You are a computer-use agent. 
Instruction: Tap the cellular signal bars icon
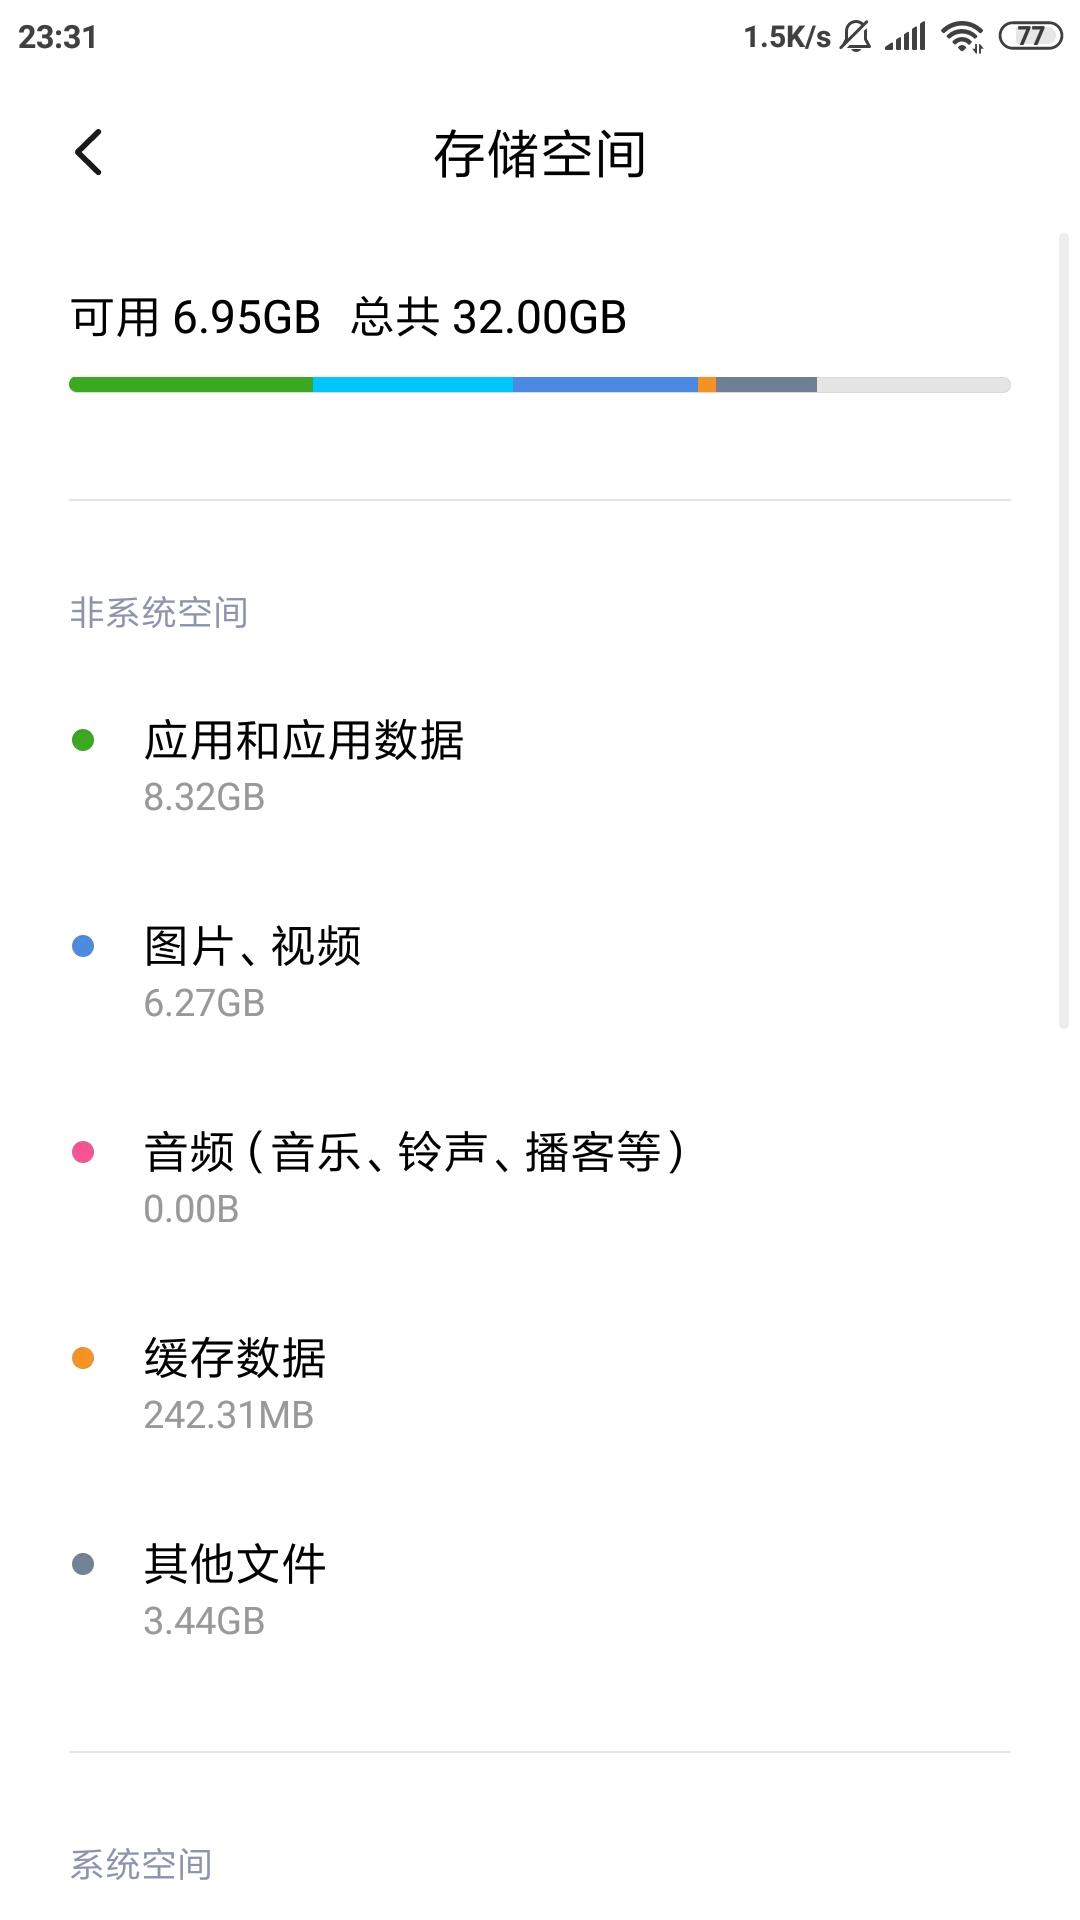(x=906, y=37)
